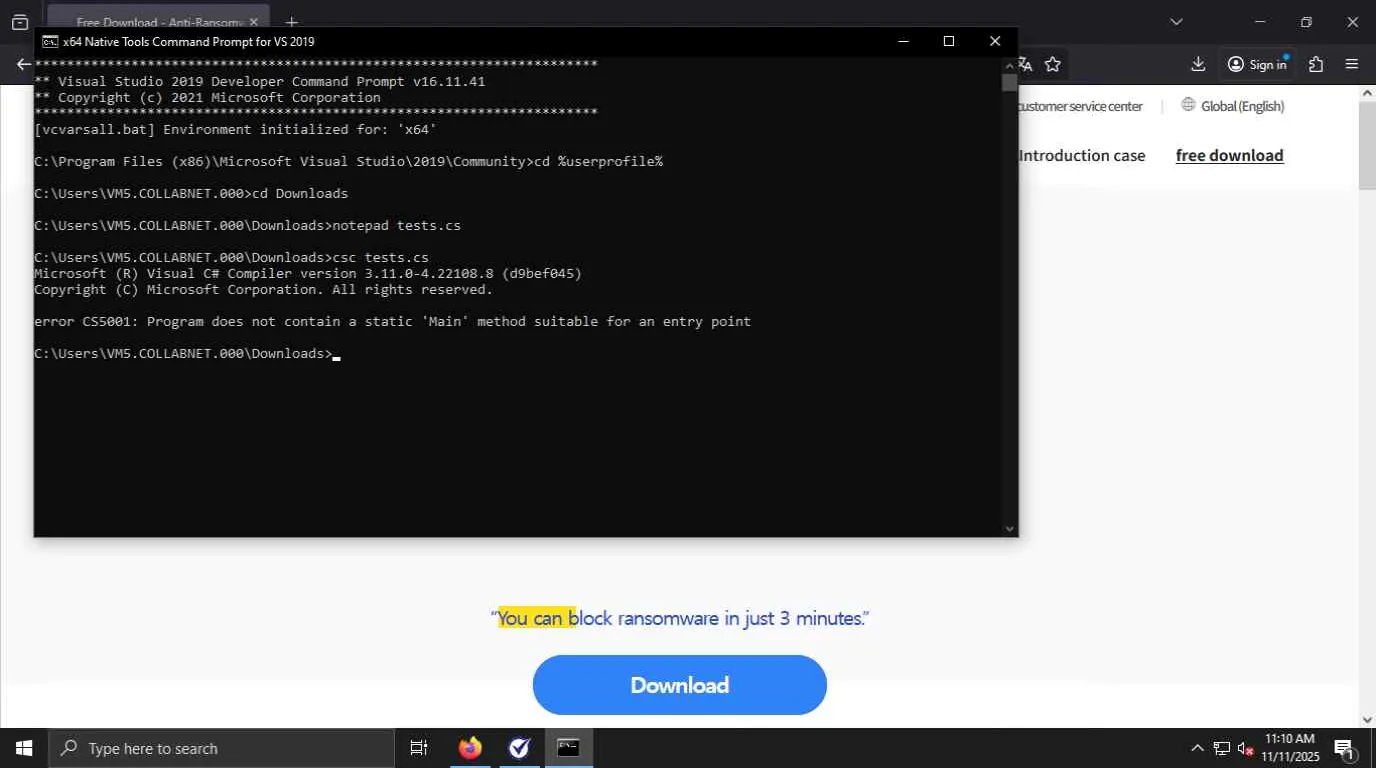Viewport: 1376px width, 768px height.
Task: Open the checkmark app on the taskbar
Action: pyautogui.click(x=519, y=748)
